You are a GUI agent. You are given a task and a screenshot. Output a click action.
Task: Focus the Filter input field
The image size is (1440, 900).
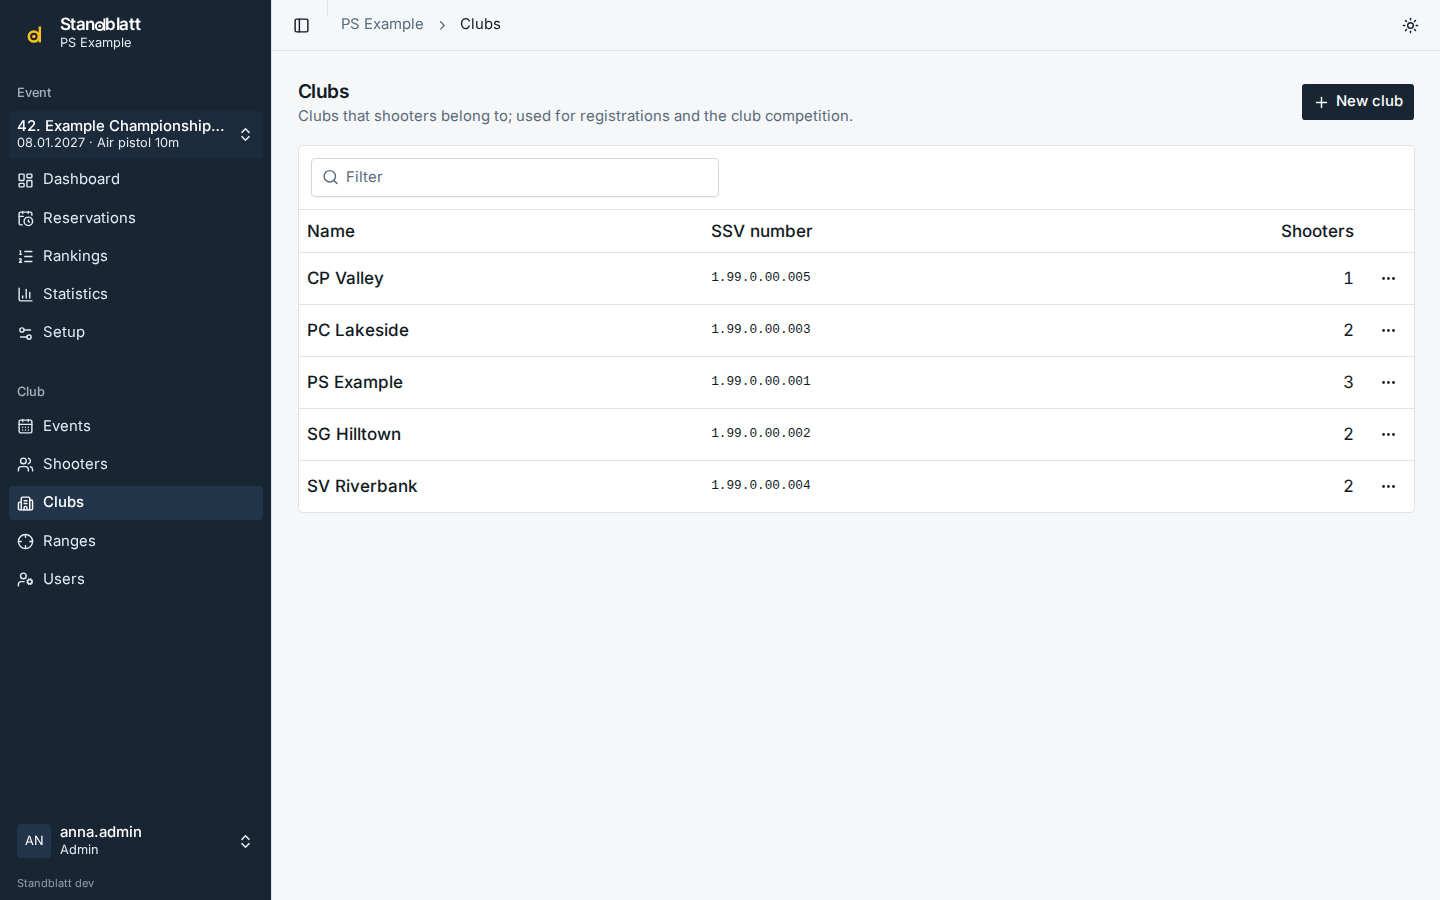515,177
